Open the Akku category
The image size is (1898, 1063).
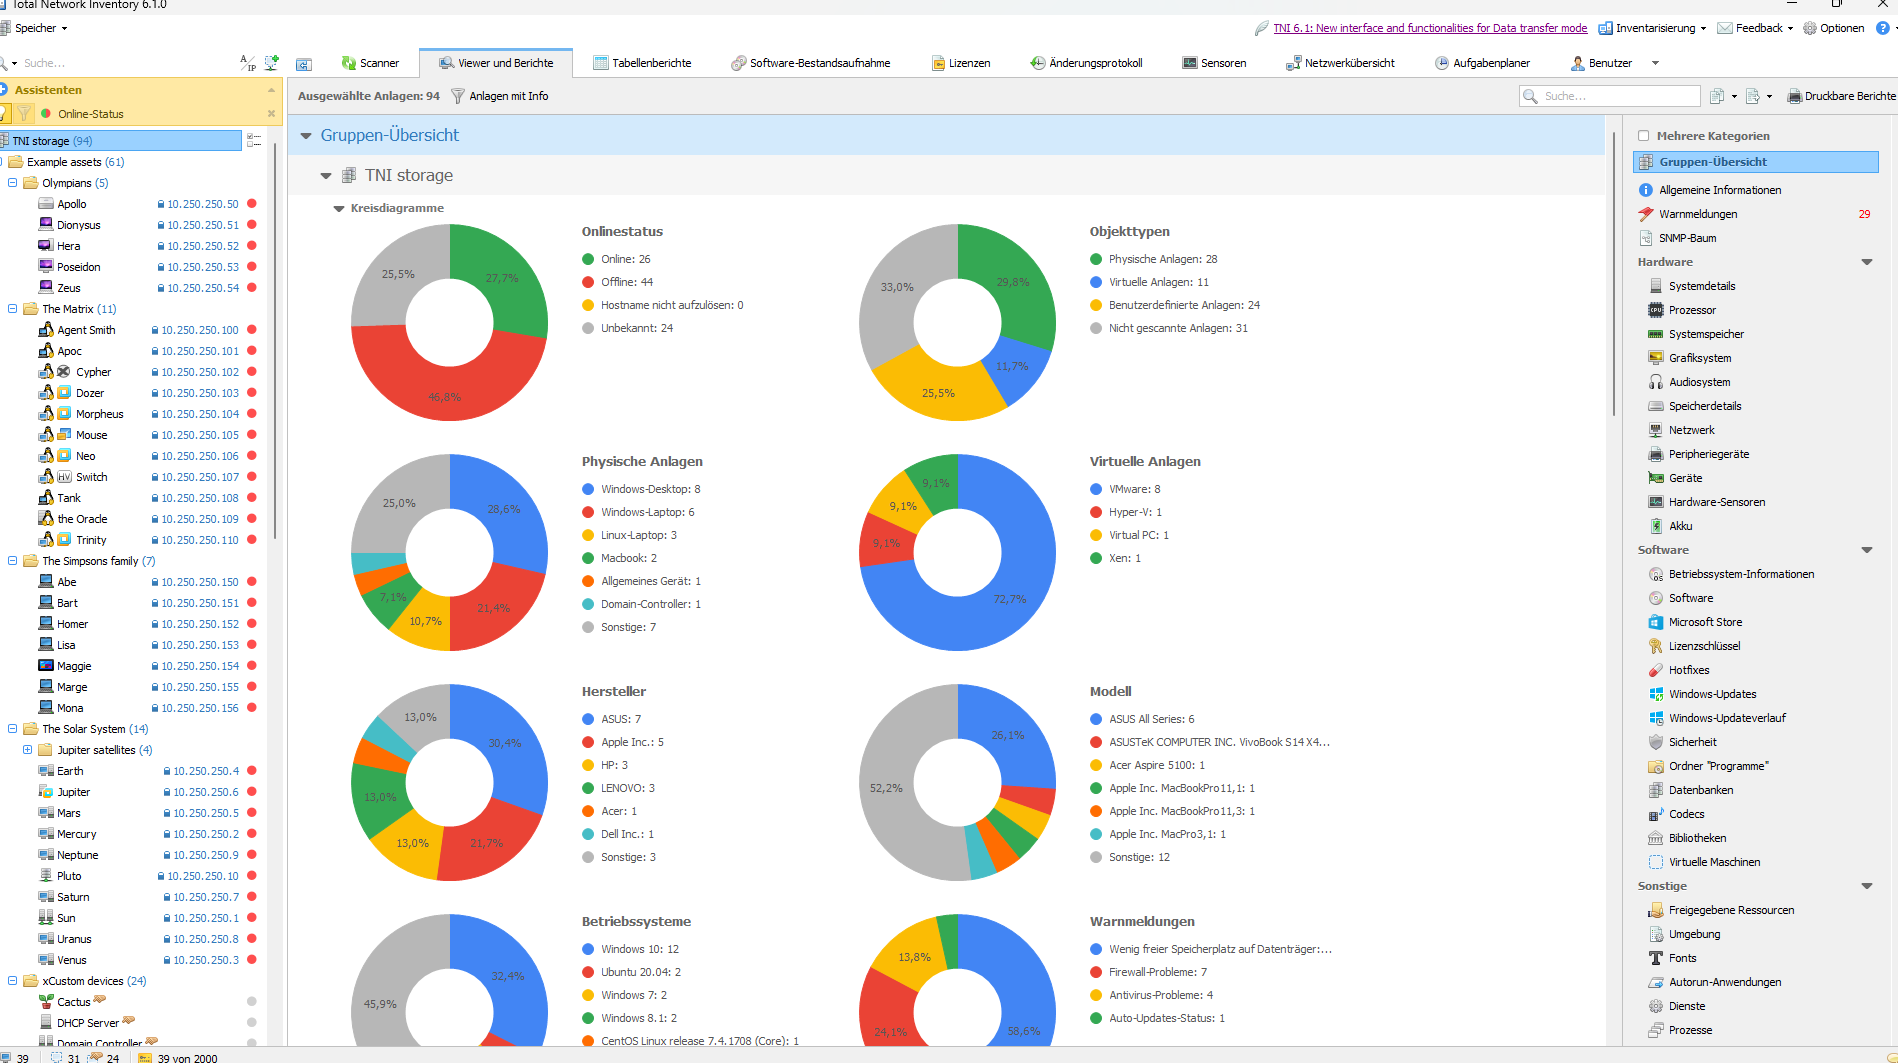[x=1680, y=526]
